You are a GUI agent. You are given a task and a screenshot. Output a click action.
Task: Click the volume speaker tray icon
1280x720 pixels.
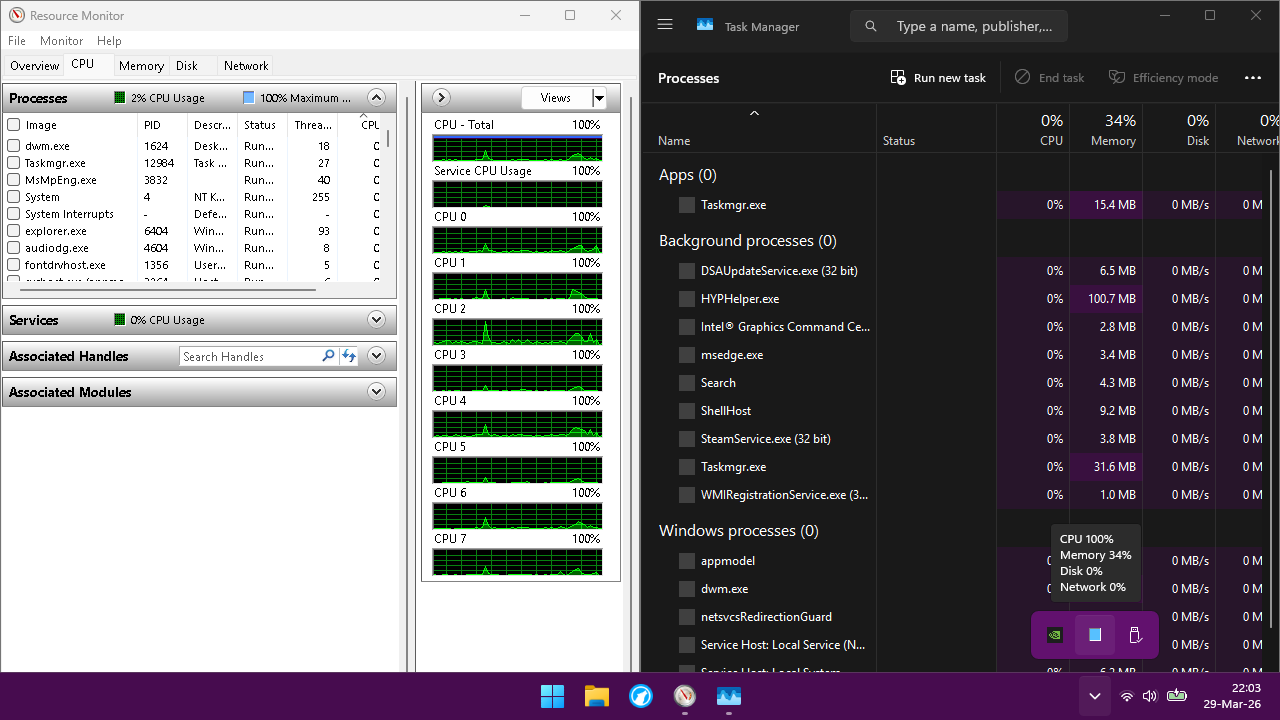click(x=1150, y=696)
